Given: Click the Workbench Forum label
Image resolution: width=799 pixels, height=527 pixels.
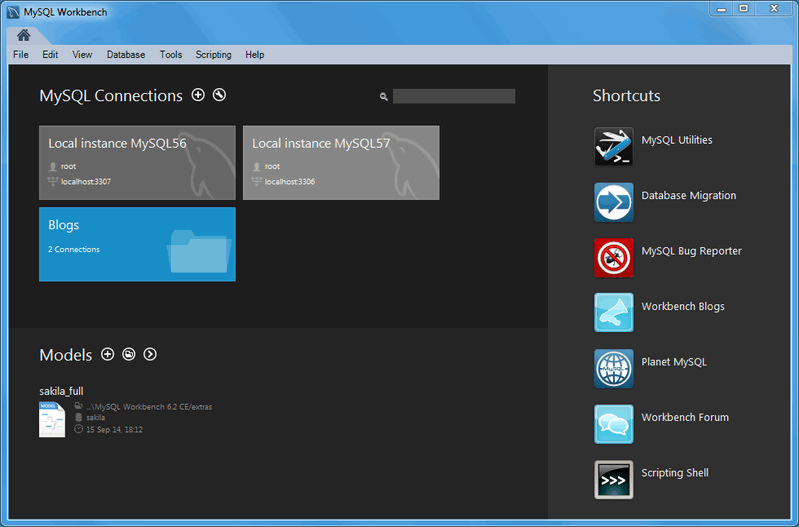Looking at the screenshot, I should tap(685, 417).
